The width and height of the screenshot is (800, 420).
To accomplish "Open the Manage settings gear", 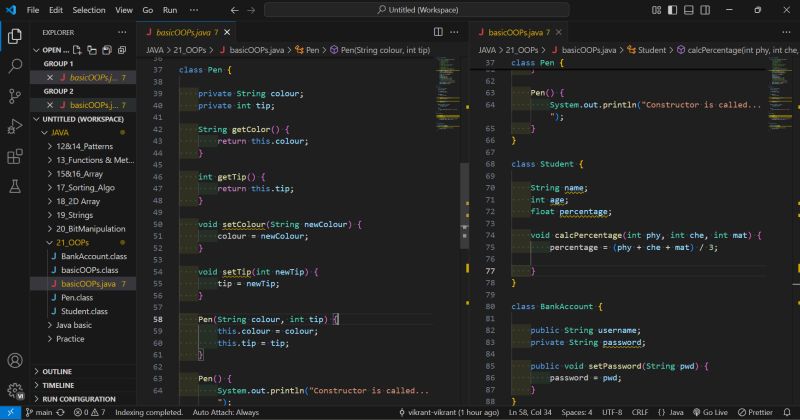I will (x=15, y=391).
